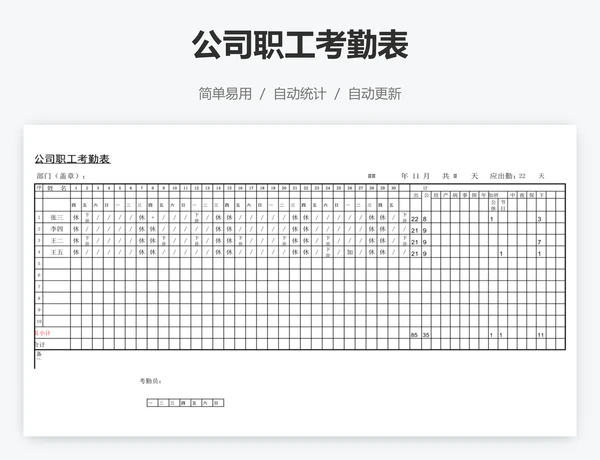Click the 夜 shift column header

(x=522, y=195)
